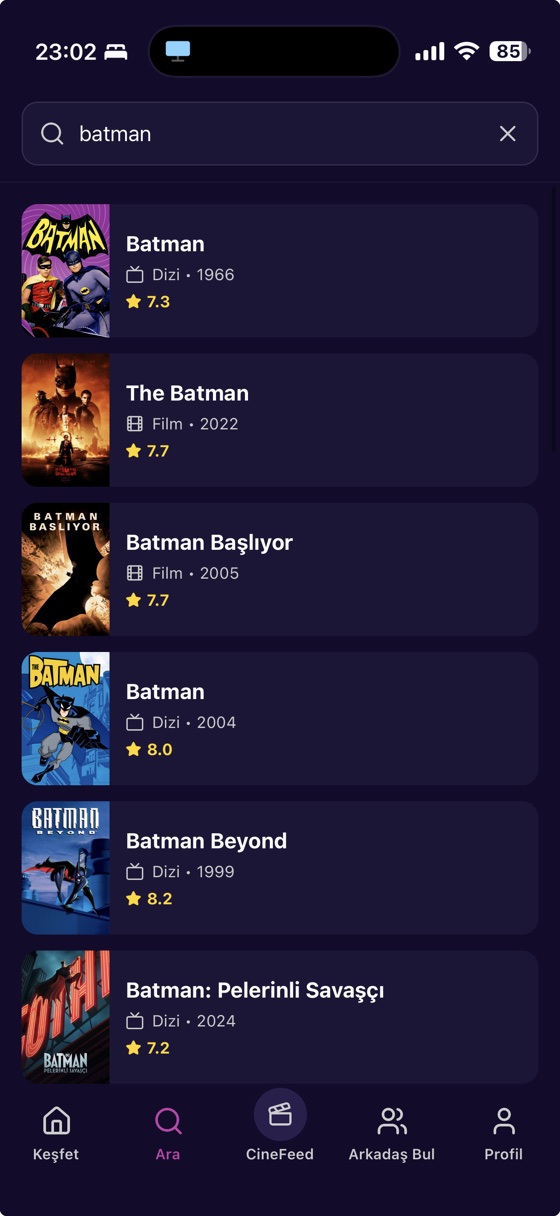This screenshot has width=560, height=1216.
Task: Tap the battery indicator showing 85
Action: pyautogui.click(x=509, y=51)
